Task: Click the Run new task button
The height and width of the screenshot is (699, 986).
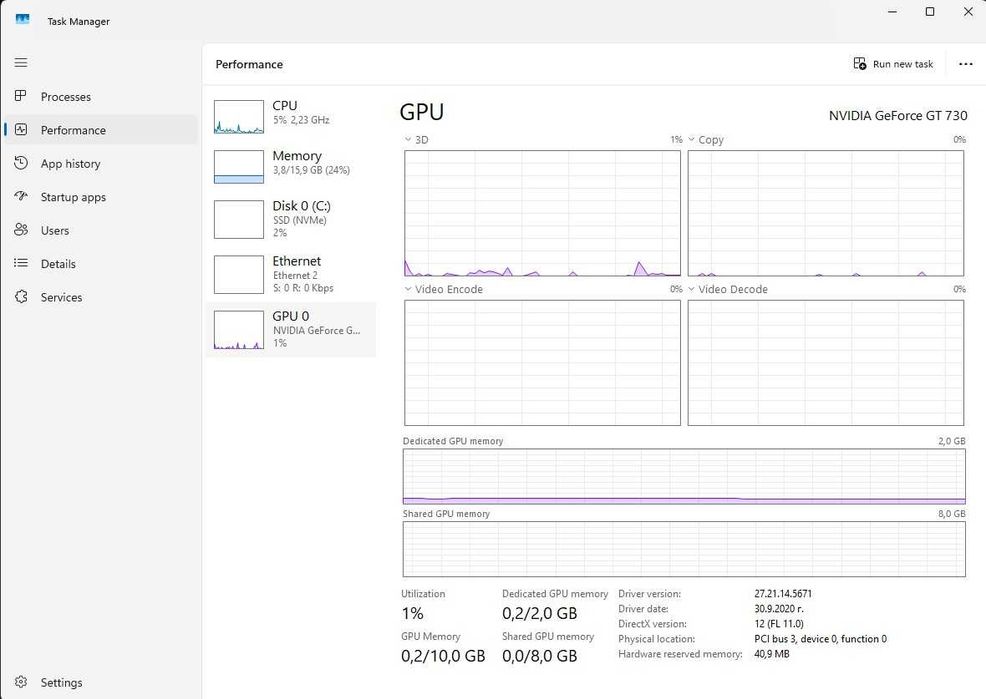Action: click(x=894, y=63)
